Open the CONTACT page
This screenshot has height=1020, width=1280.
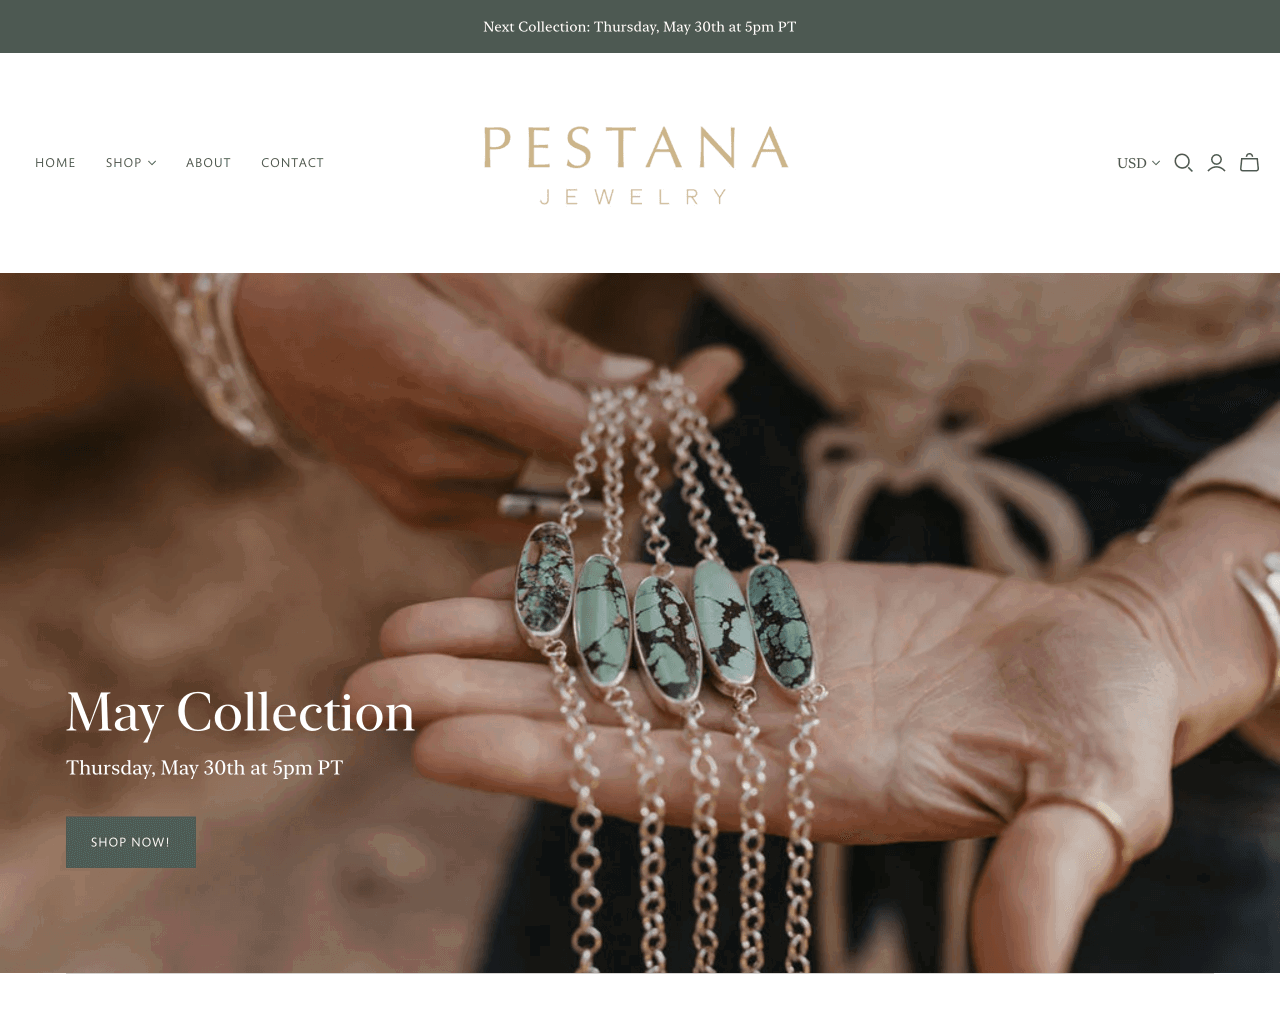(292, 163)
